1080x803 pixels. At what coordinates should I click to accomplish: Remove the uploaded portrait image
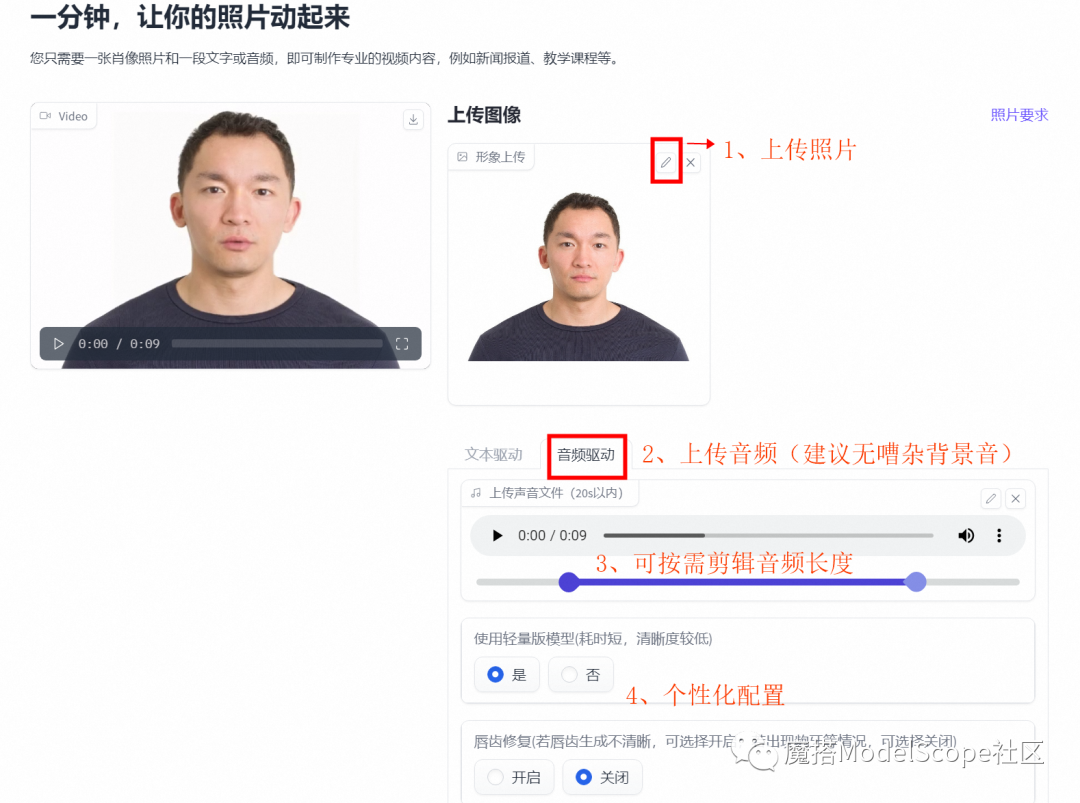(x=691, y=163)
